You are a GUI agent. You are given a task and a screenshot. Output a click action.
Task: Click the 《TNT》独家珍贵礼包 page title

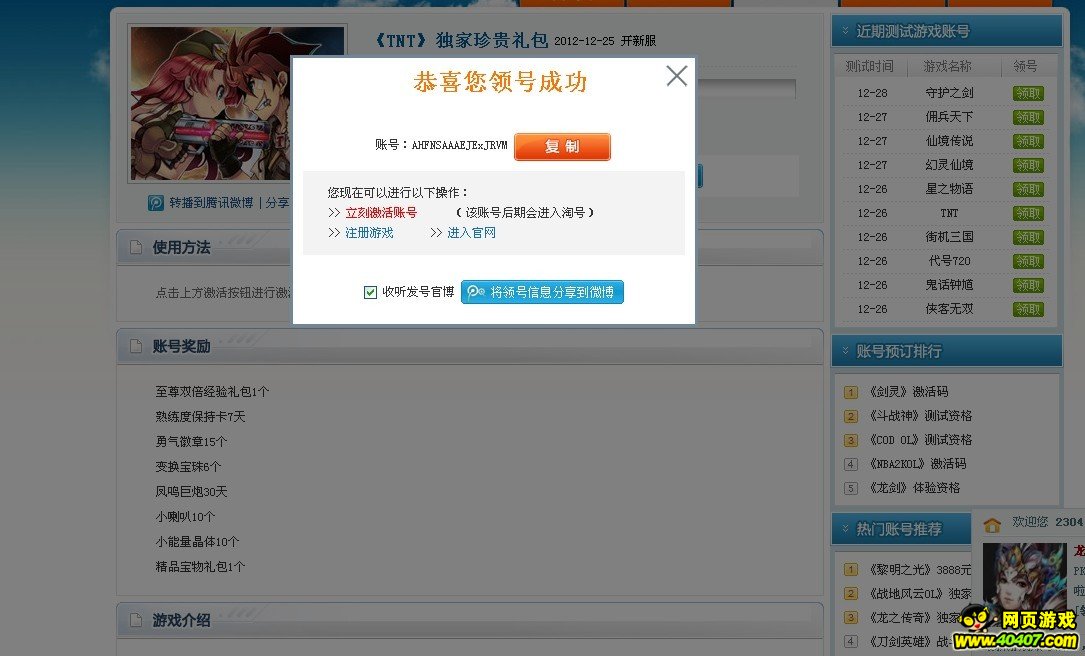(x=462, y=41)
